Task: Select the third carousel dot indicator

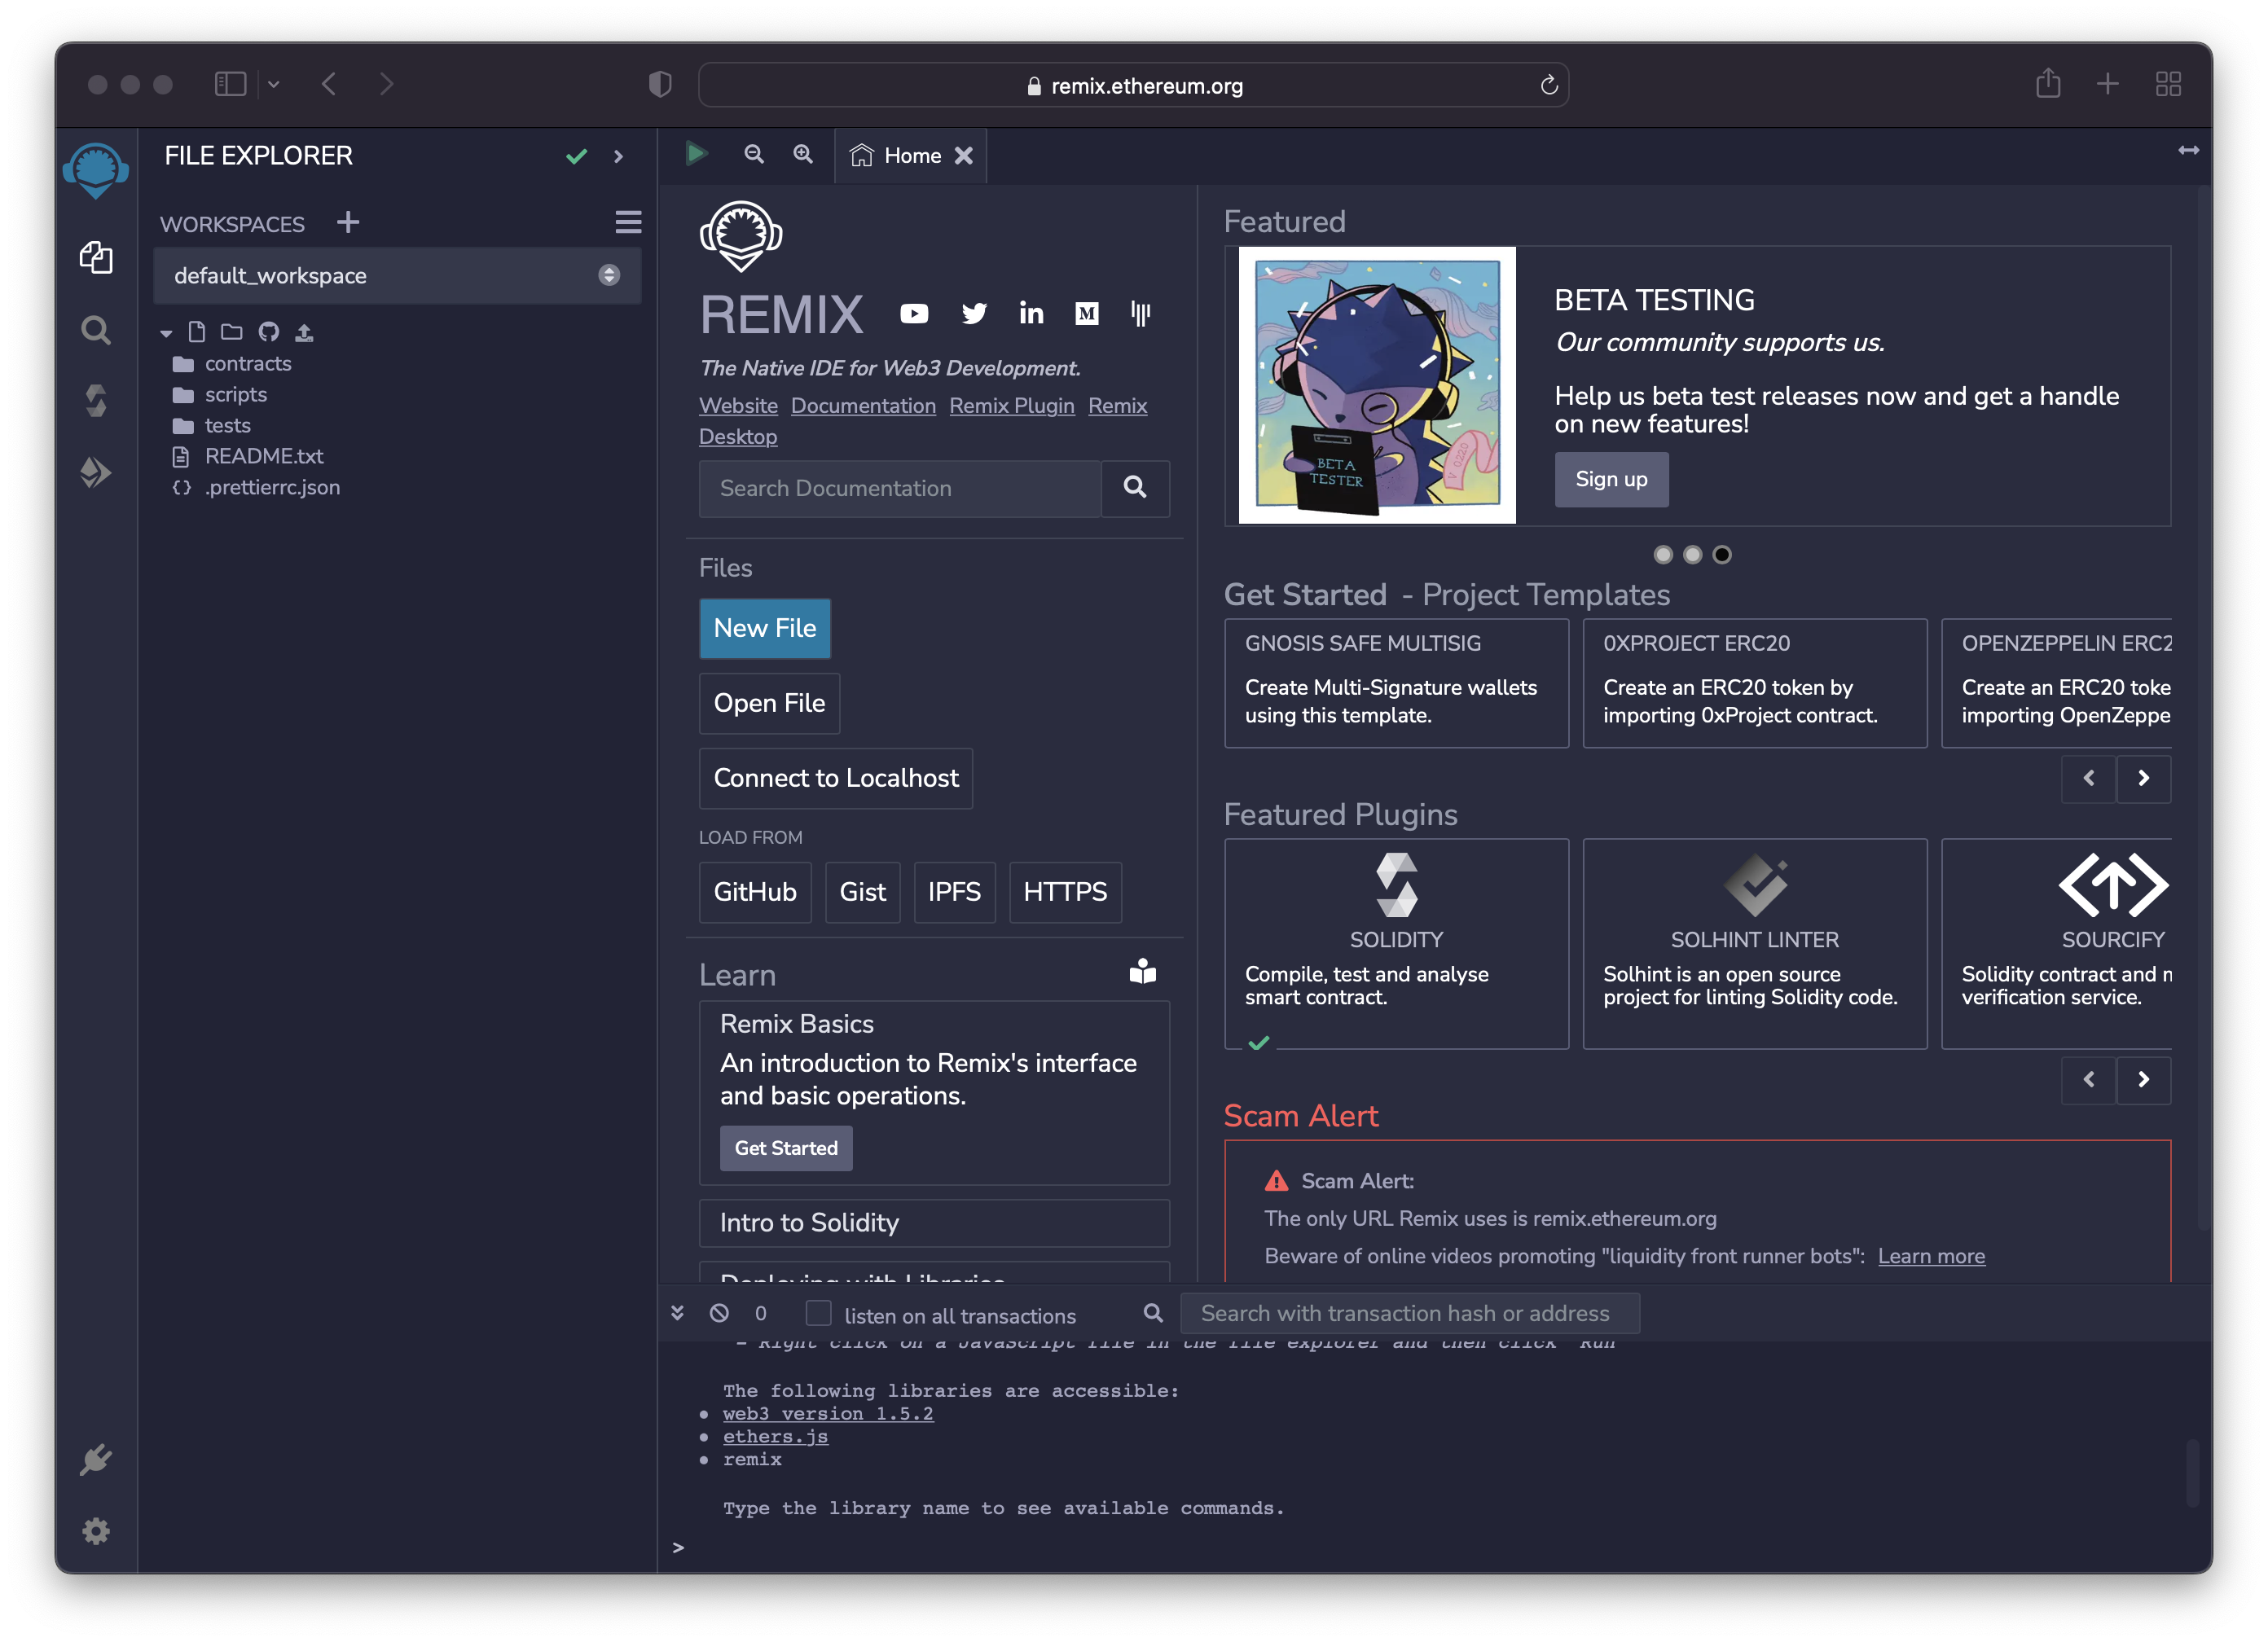Action: 1722,555
